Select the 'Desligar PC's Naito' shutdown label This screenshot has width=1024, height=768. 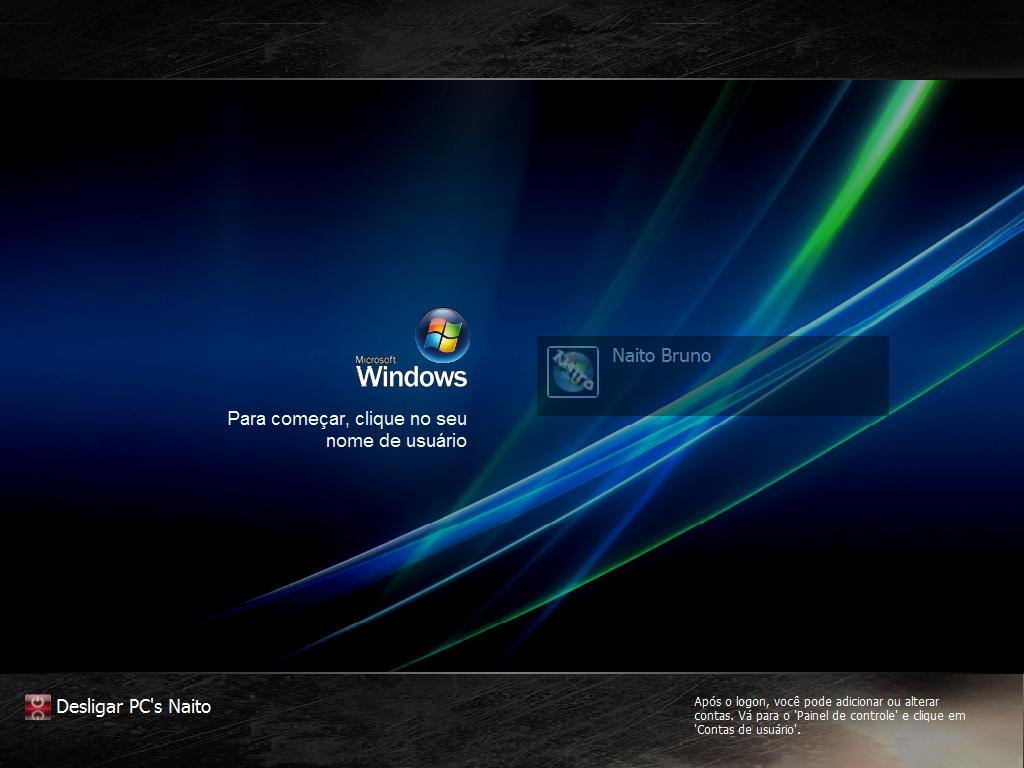point(133,707)
